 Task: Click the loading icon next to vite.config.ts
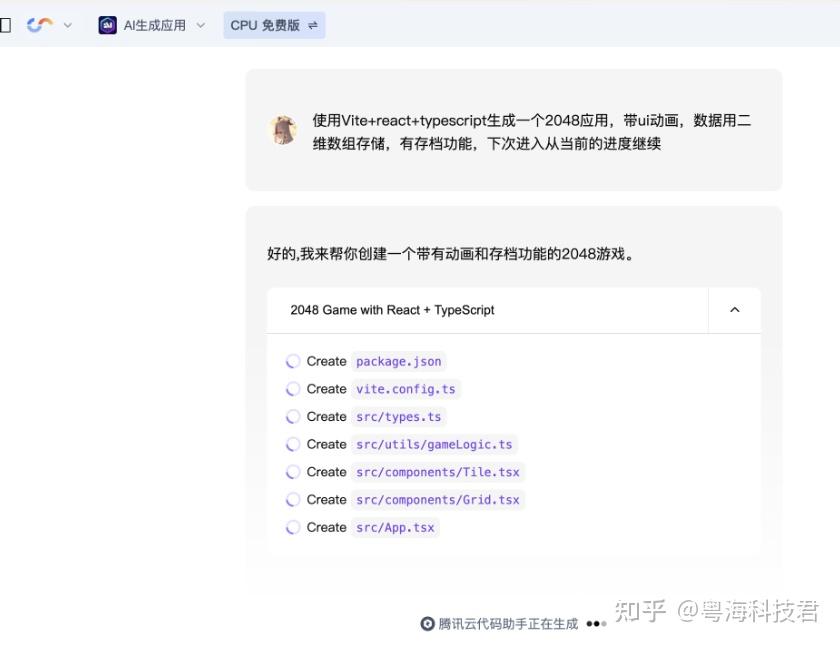point(293,389)
